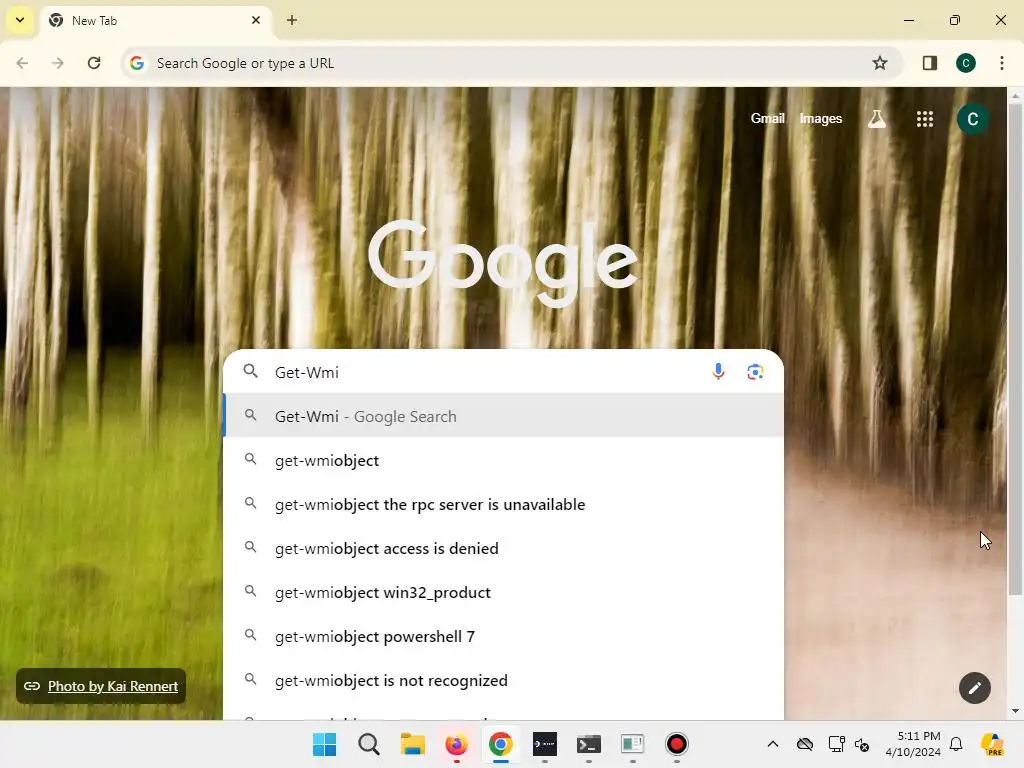Open the Photo by Kai Rennert link
Image resolution: width=1024 pixels, height=768 pixels.
pos(101,686)
